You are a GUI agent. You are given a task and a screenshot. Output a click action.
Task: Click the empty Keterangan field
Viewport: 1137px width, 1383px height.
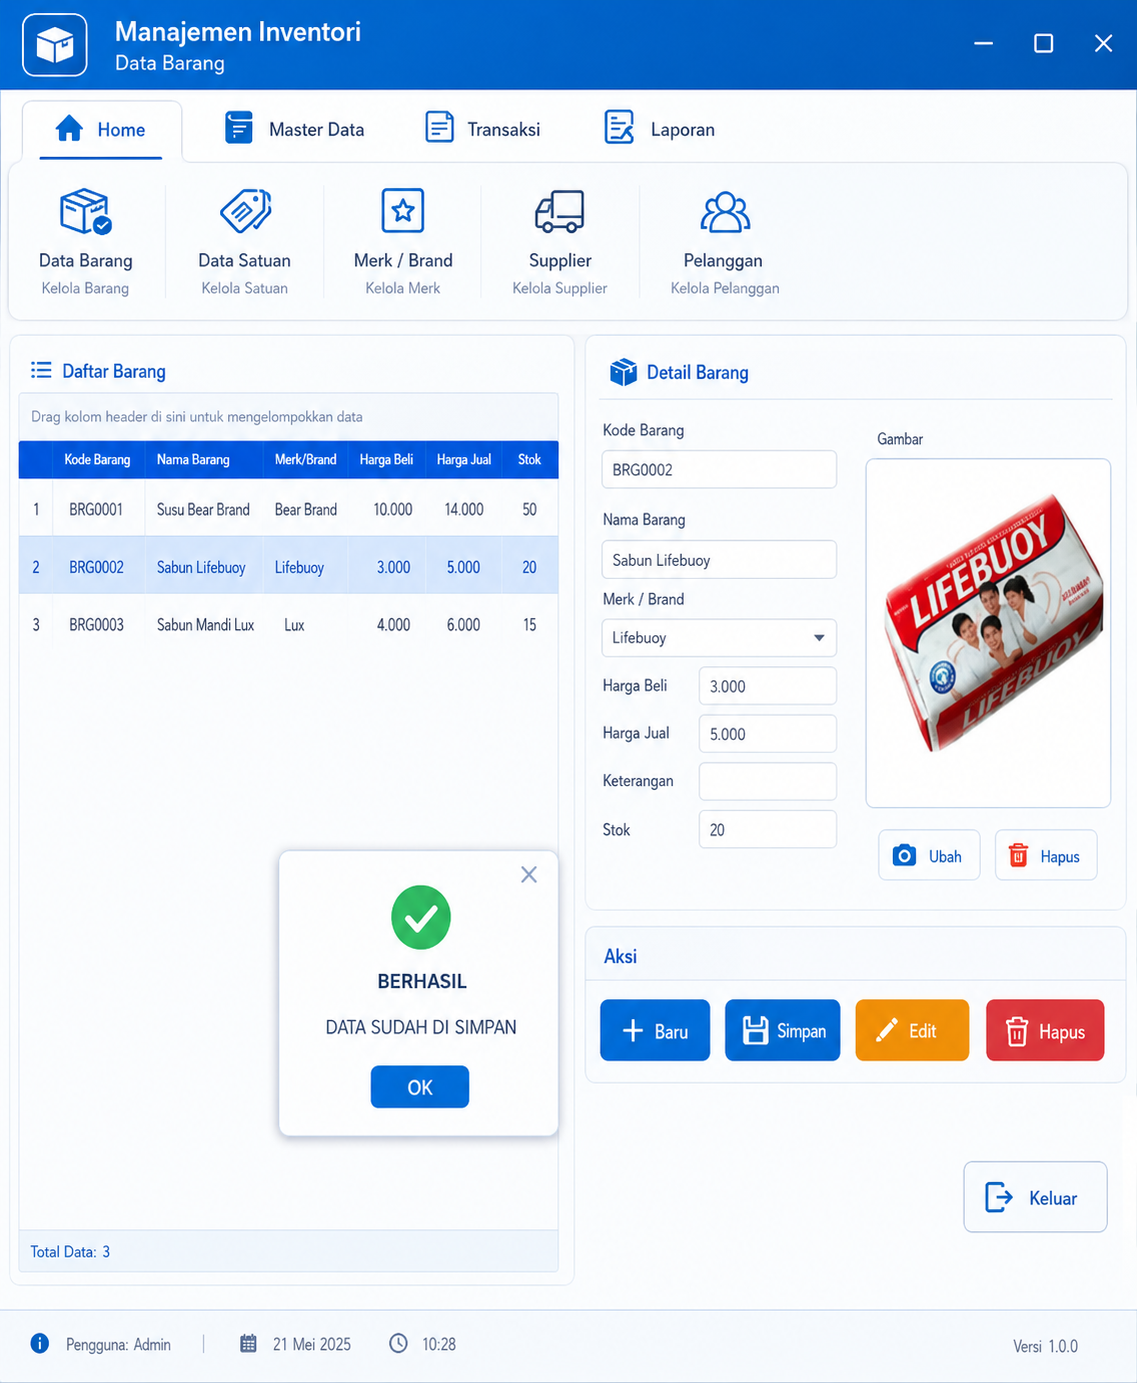pyautogui.click(x=768, y=781)
